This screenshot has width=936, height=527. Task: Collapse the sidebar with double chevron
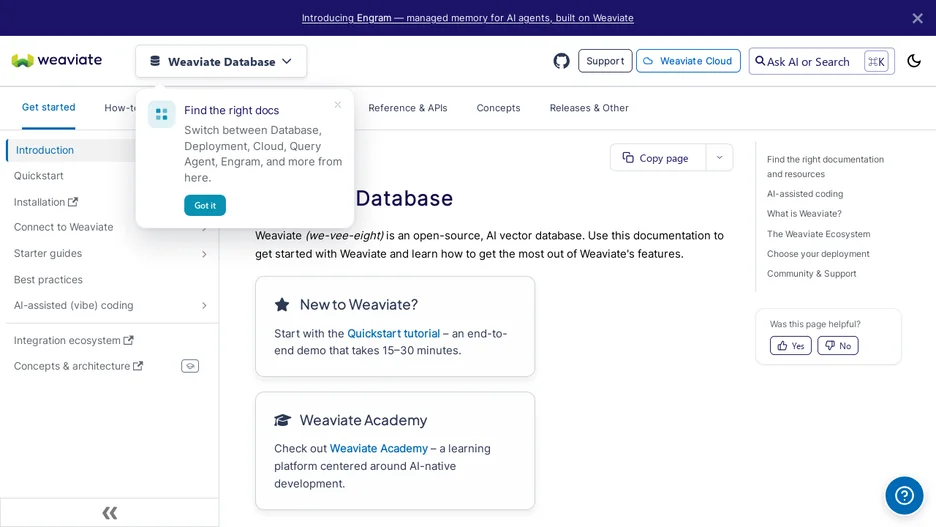(x=110, y=513)
